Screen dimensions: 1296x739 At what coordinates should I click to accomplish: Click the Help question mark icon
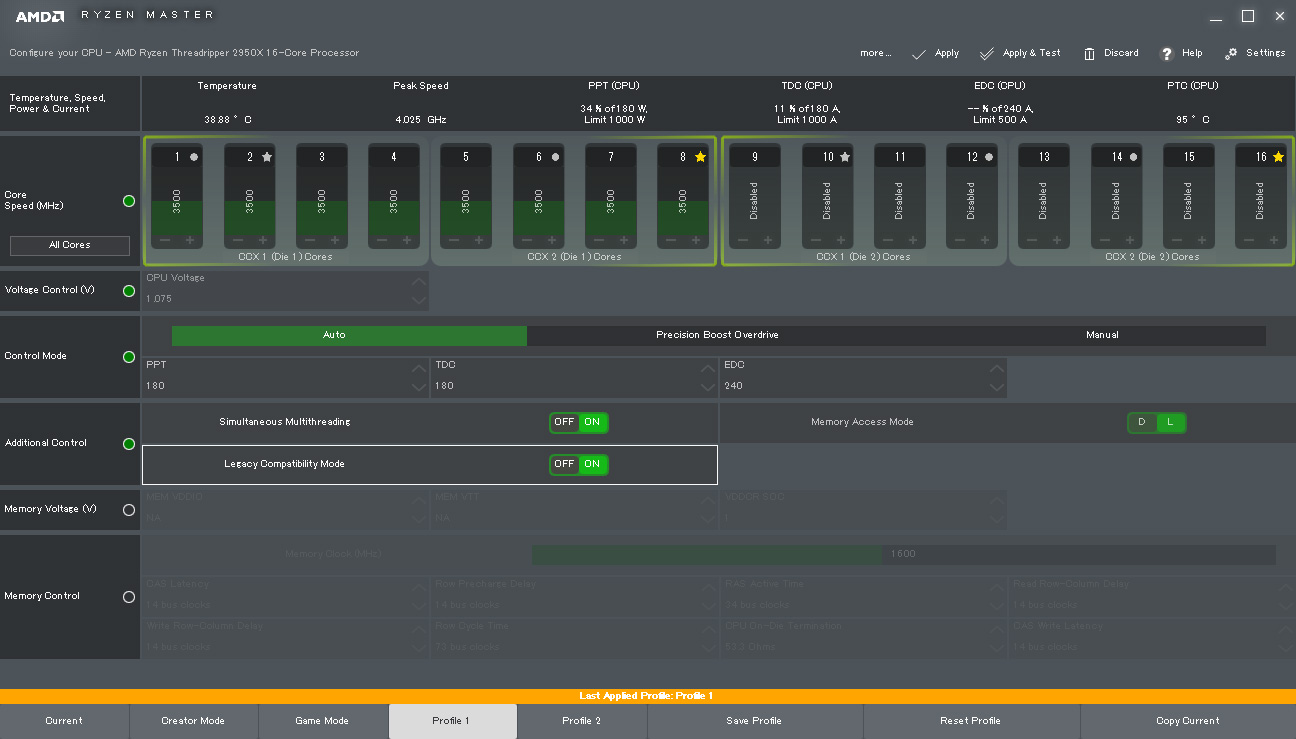click(1166, 53)
